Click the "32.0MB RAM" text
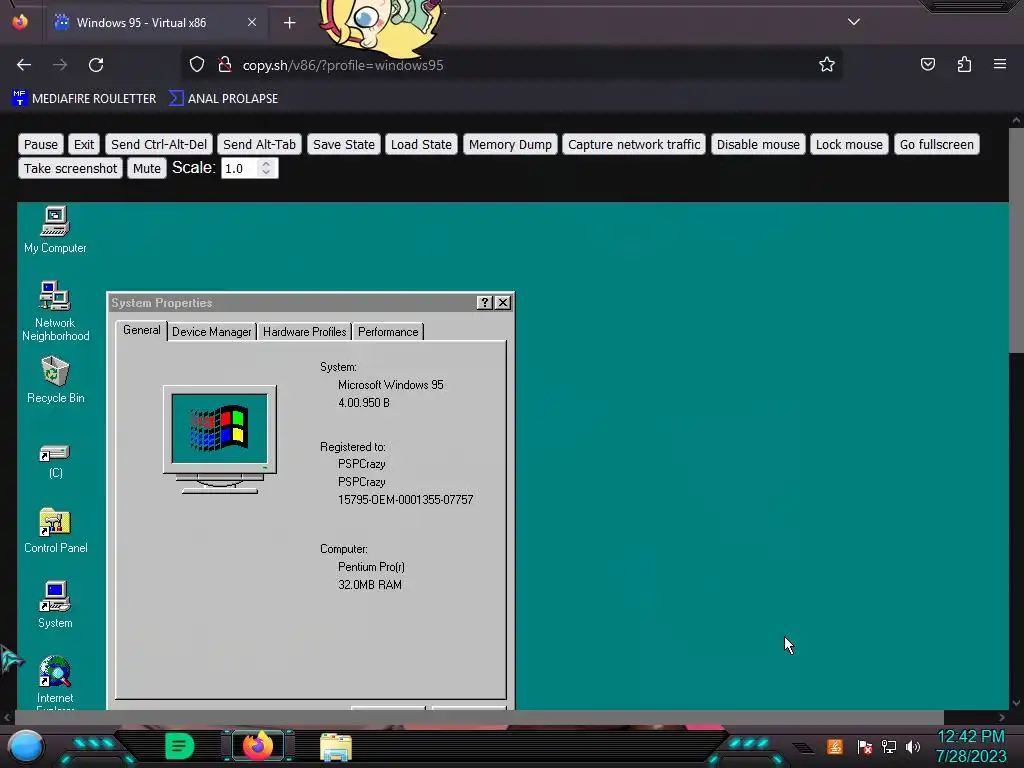Image resolution: width=1024 pixels, height=768 pixels. point(370,584)
